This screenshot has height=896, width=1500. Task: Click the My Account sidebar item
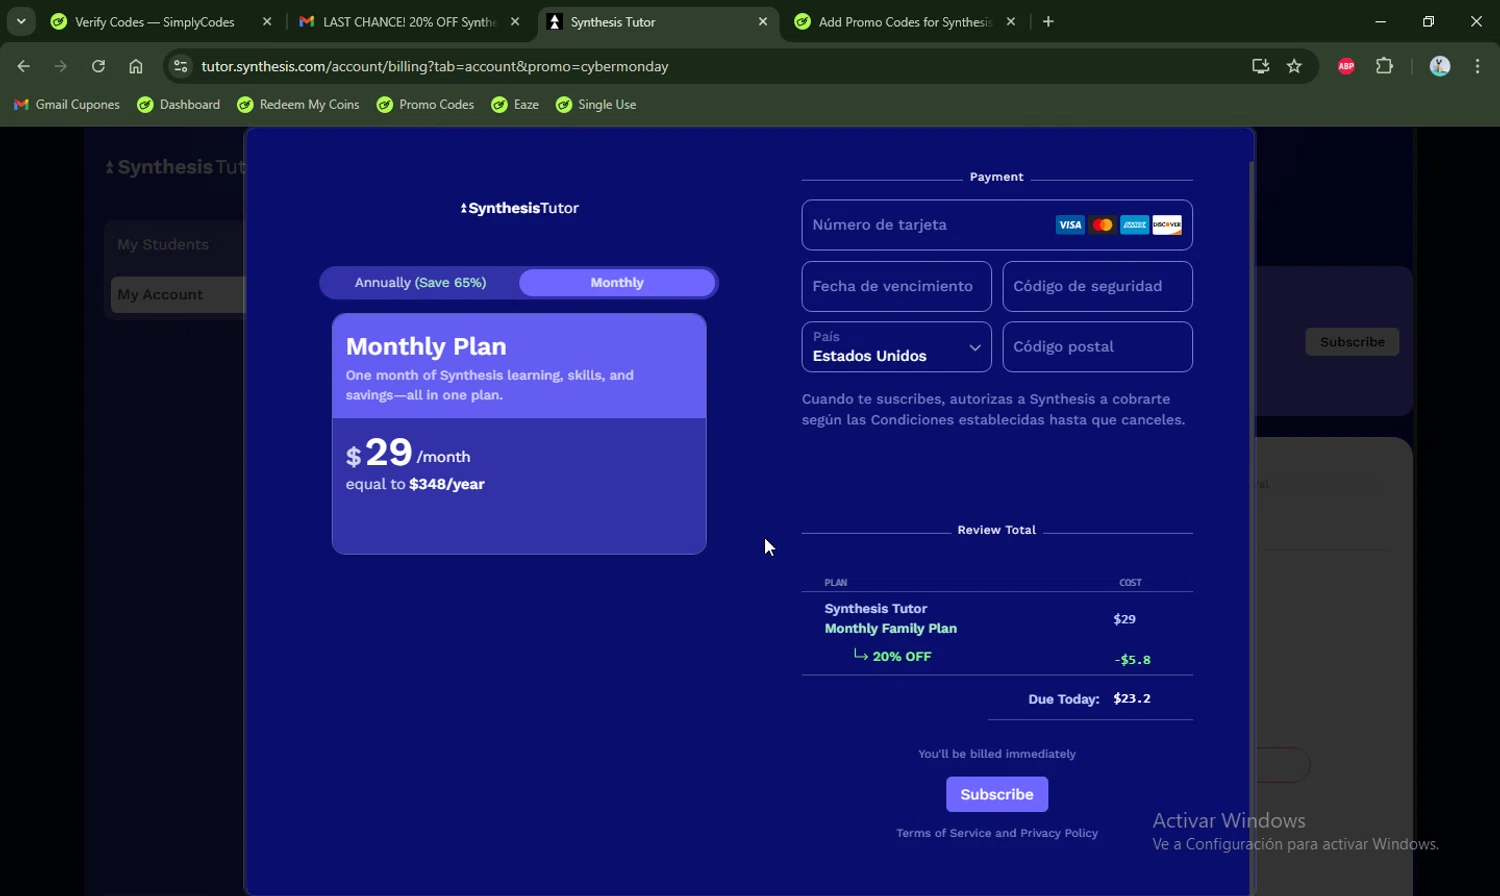[176, 295]
